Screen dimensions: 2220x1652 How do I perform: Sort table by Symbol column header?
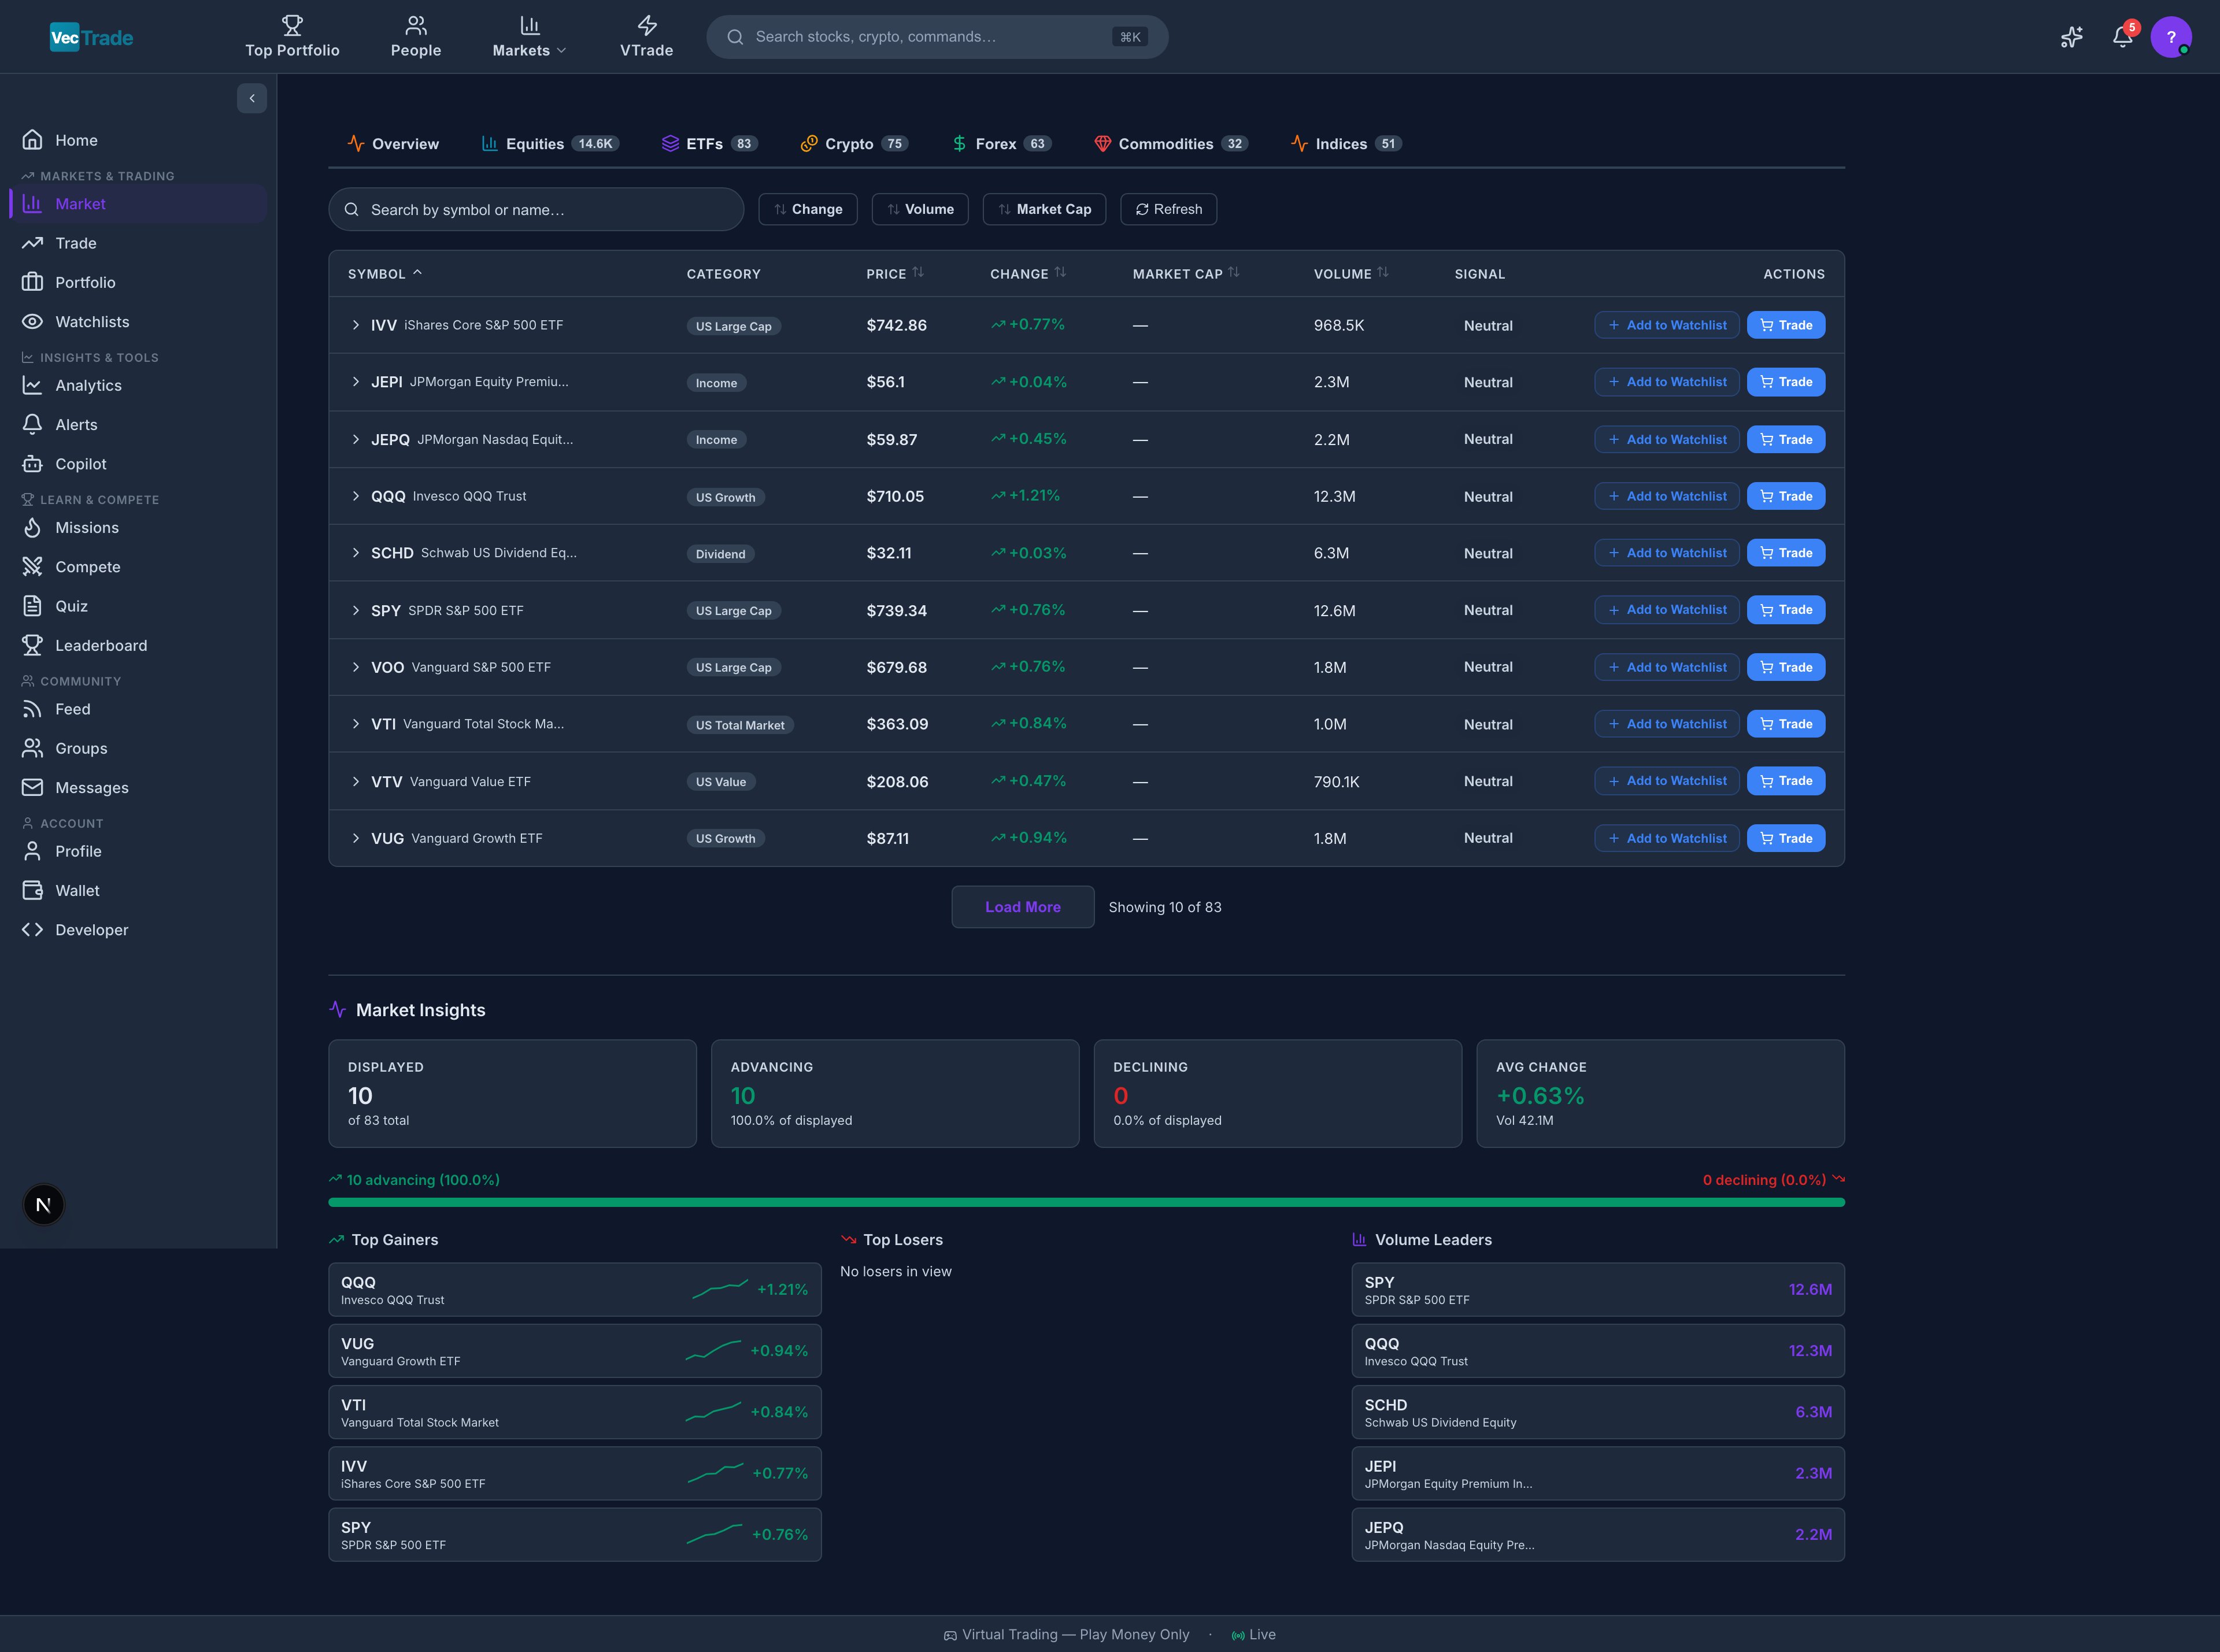tap(385, 273)
